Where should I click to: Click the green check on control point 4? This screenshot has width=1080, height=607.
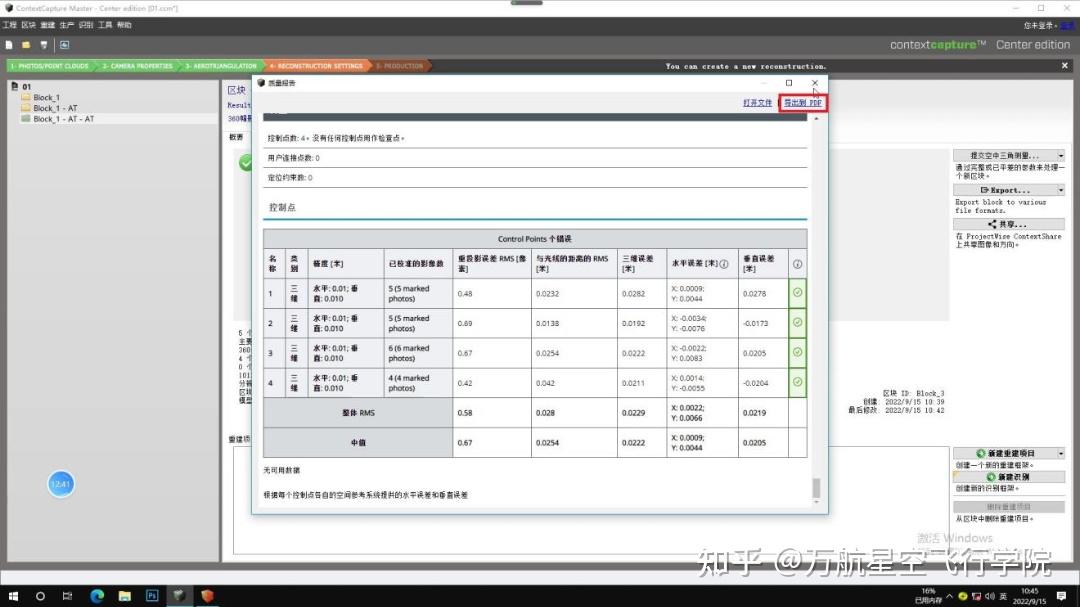797,381
